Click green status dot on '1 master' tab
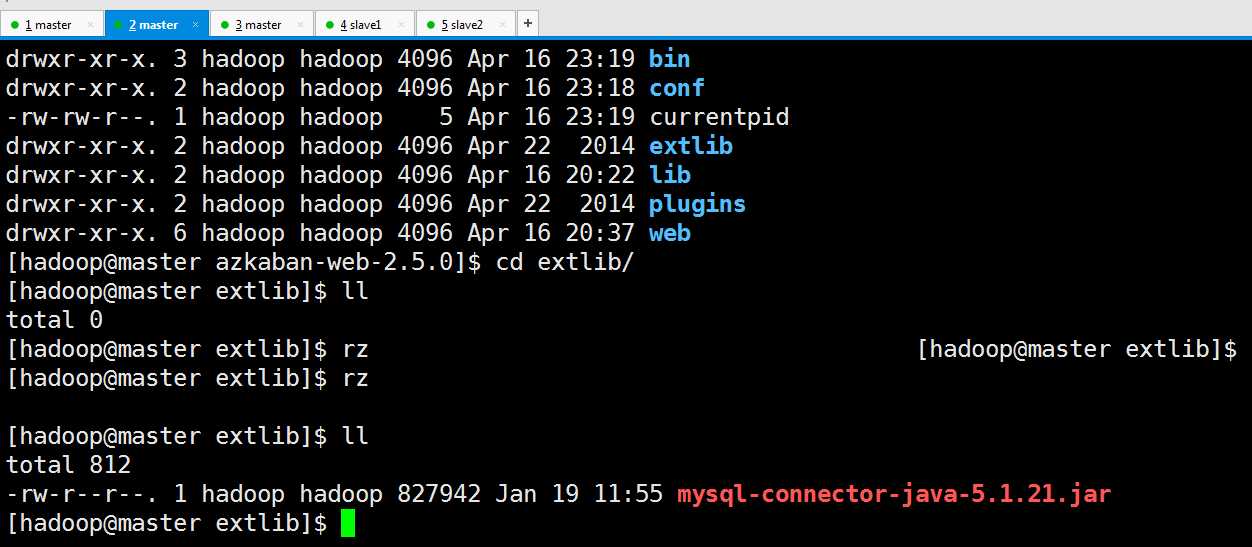1252x547 pixels. point(15,24)
